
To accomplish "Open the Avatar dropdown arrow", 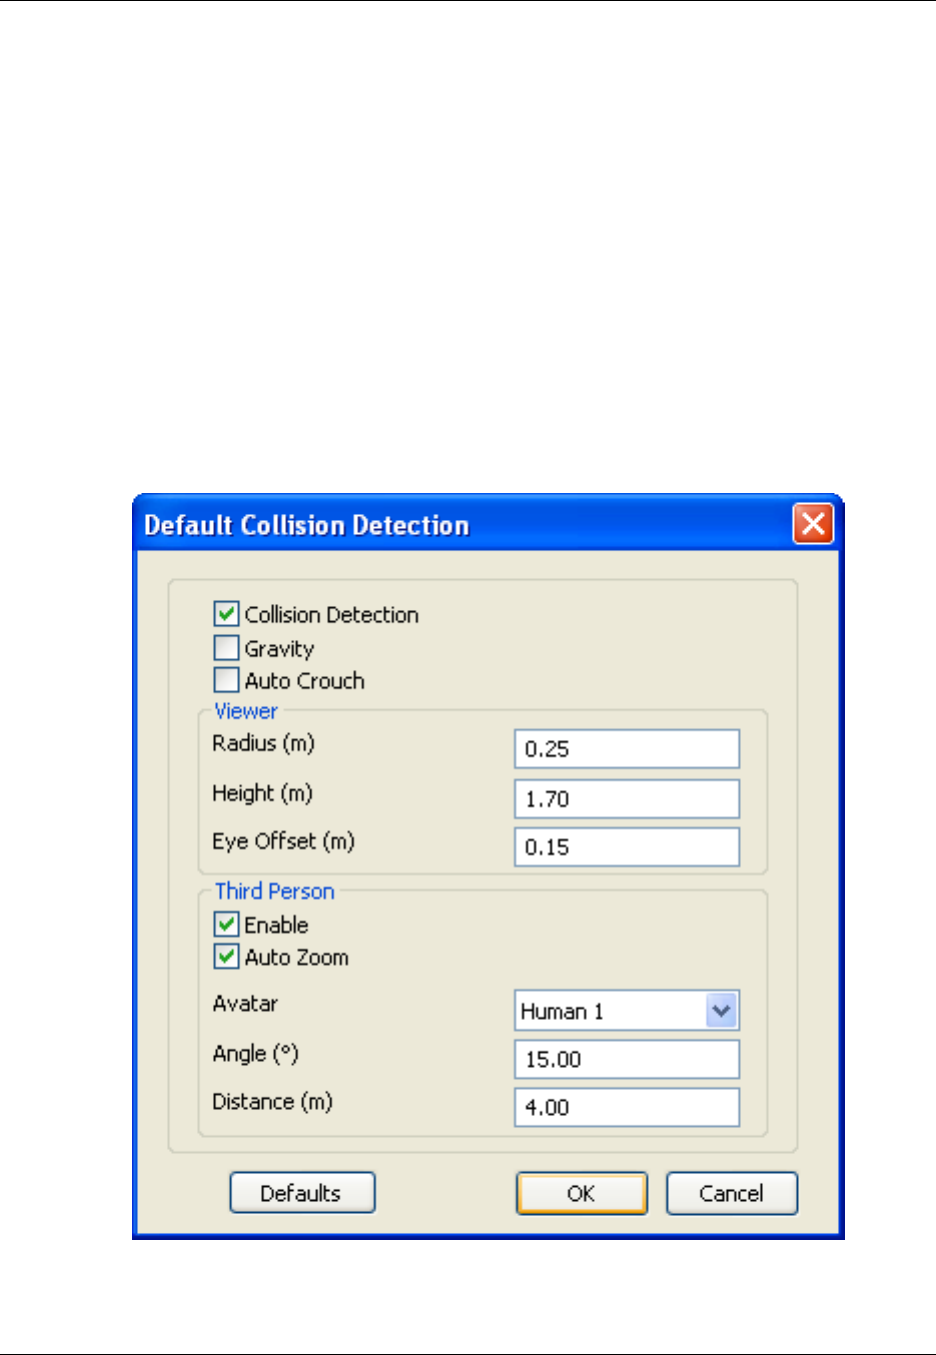I will click(x=721, y=1011).
